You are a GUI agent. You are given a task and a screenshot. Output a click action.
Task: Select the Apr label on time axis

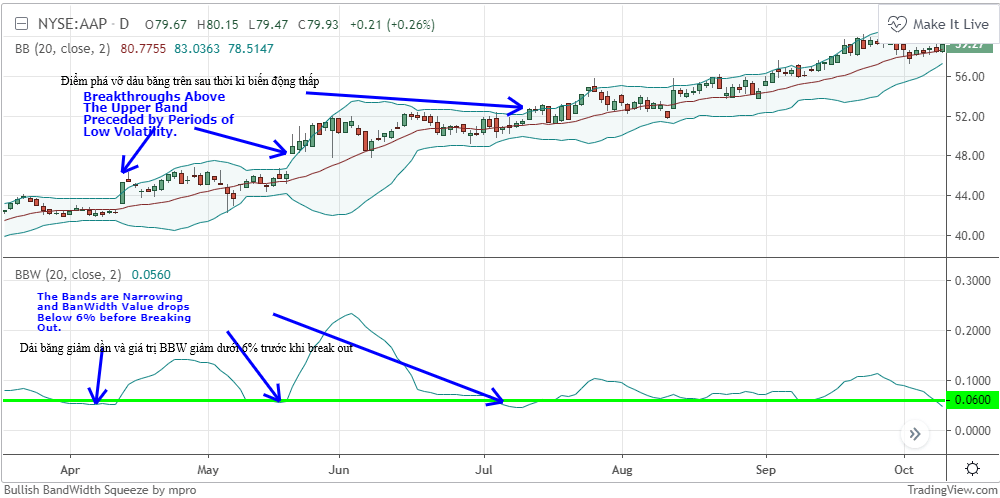point(69,470)
